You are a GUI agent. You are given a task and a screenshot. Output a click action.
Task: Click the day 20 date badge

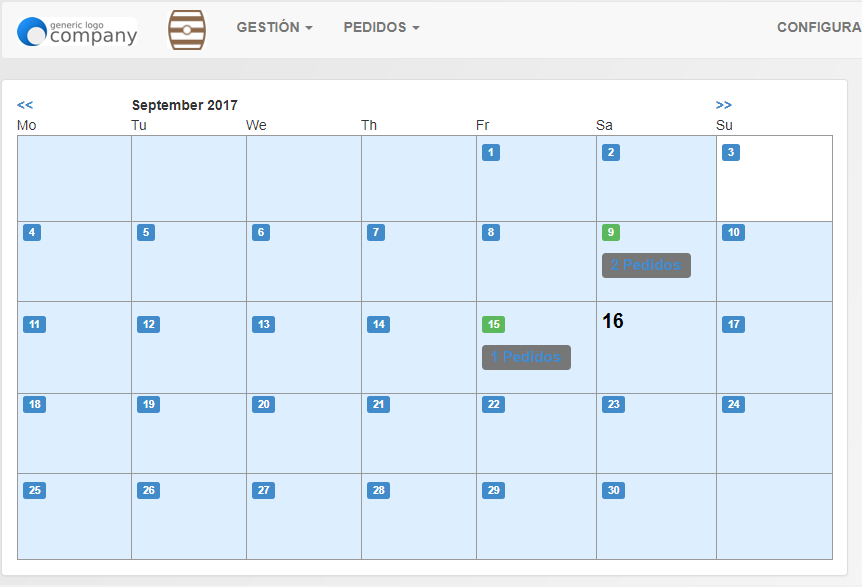(x=263, y=405)
